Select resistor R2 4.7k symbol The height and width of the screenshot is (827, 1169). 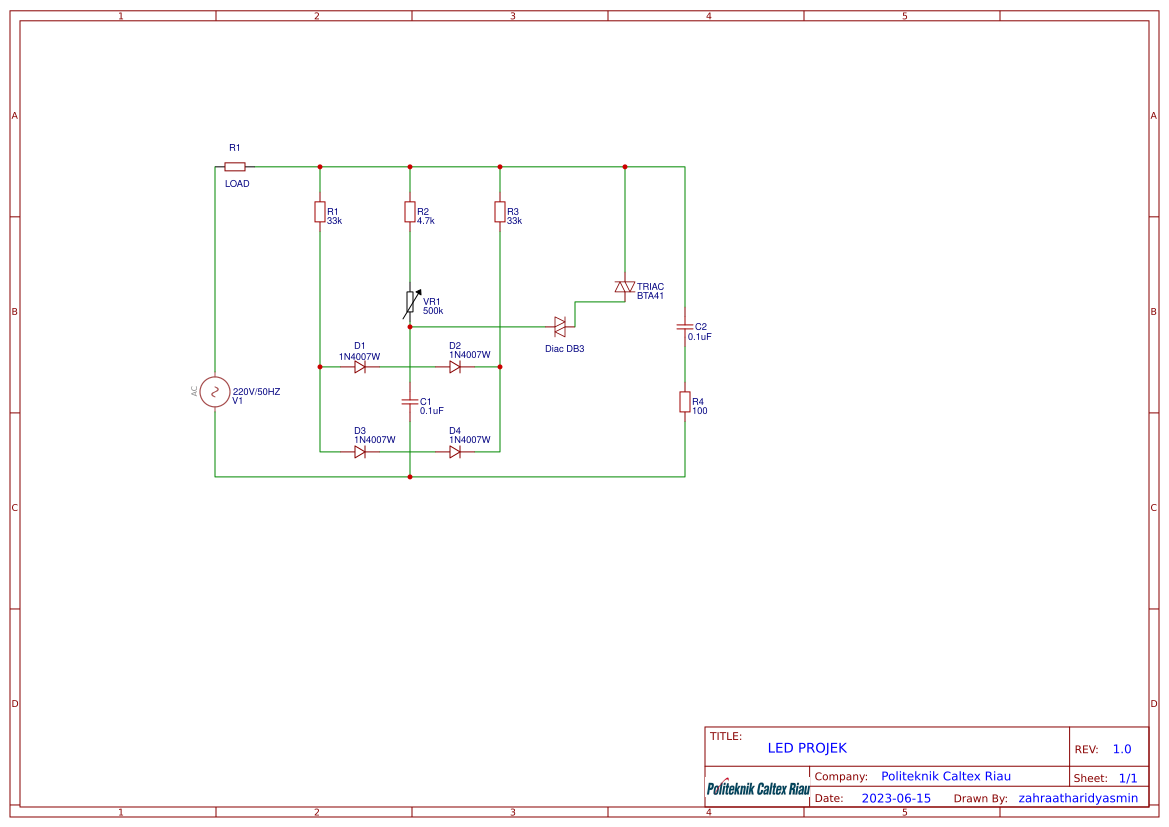(x=410, y=212)
